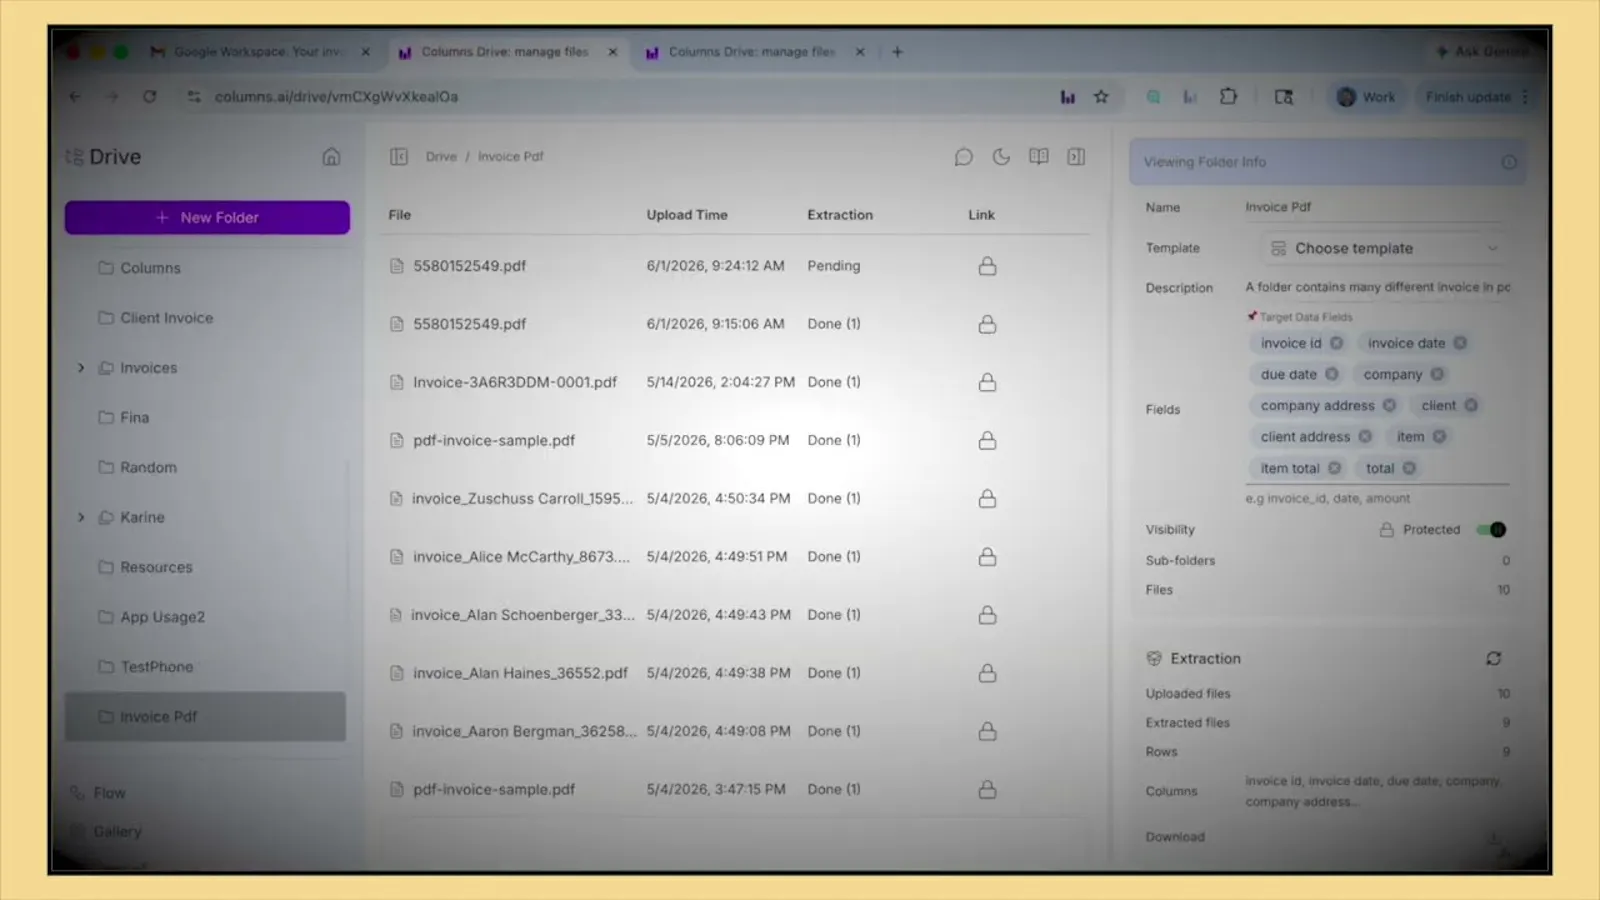Remove the invoice id field tag
Screen dimensions: 1600x900
click(x=1336, y=343)
